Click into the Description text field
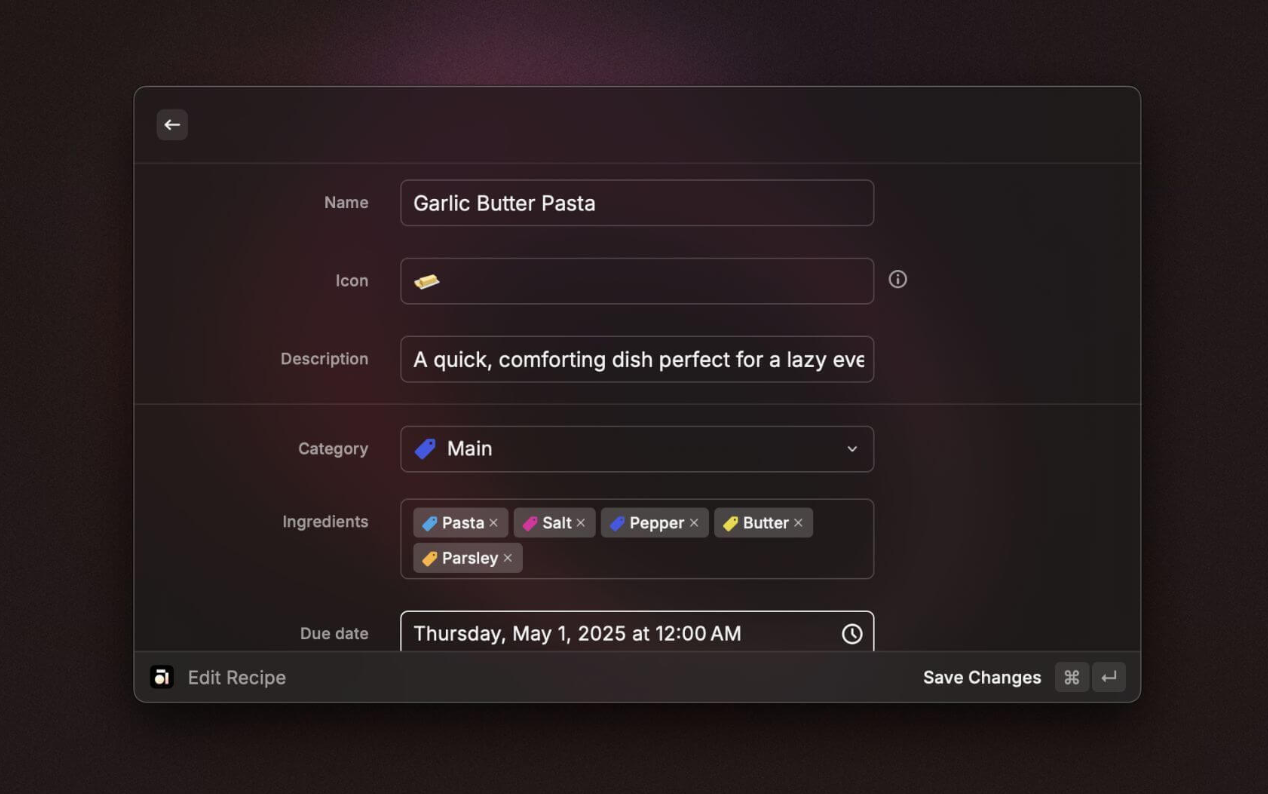Viewport: 1268px width, 794px height. (636, 359)
